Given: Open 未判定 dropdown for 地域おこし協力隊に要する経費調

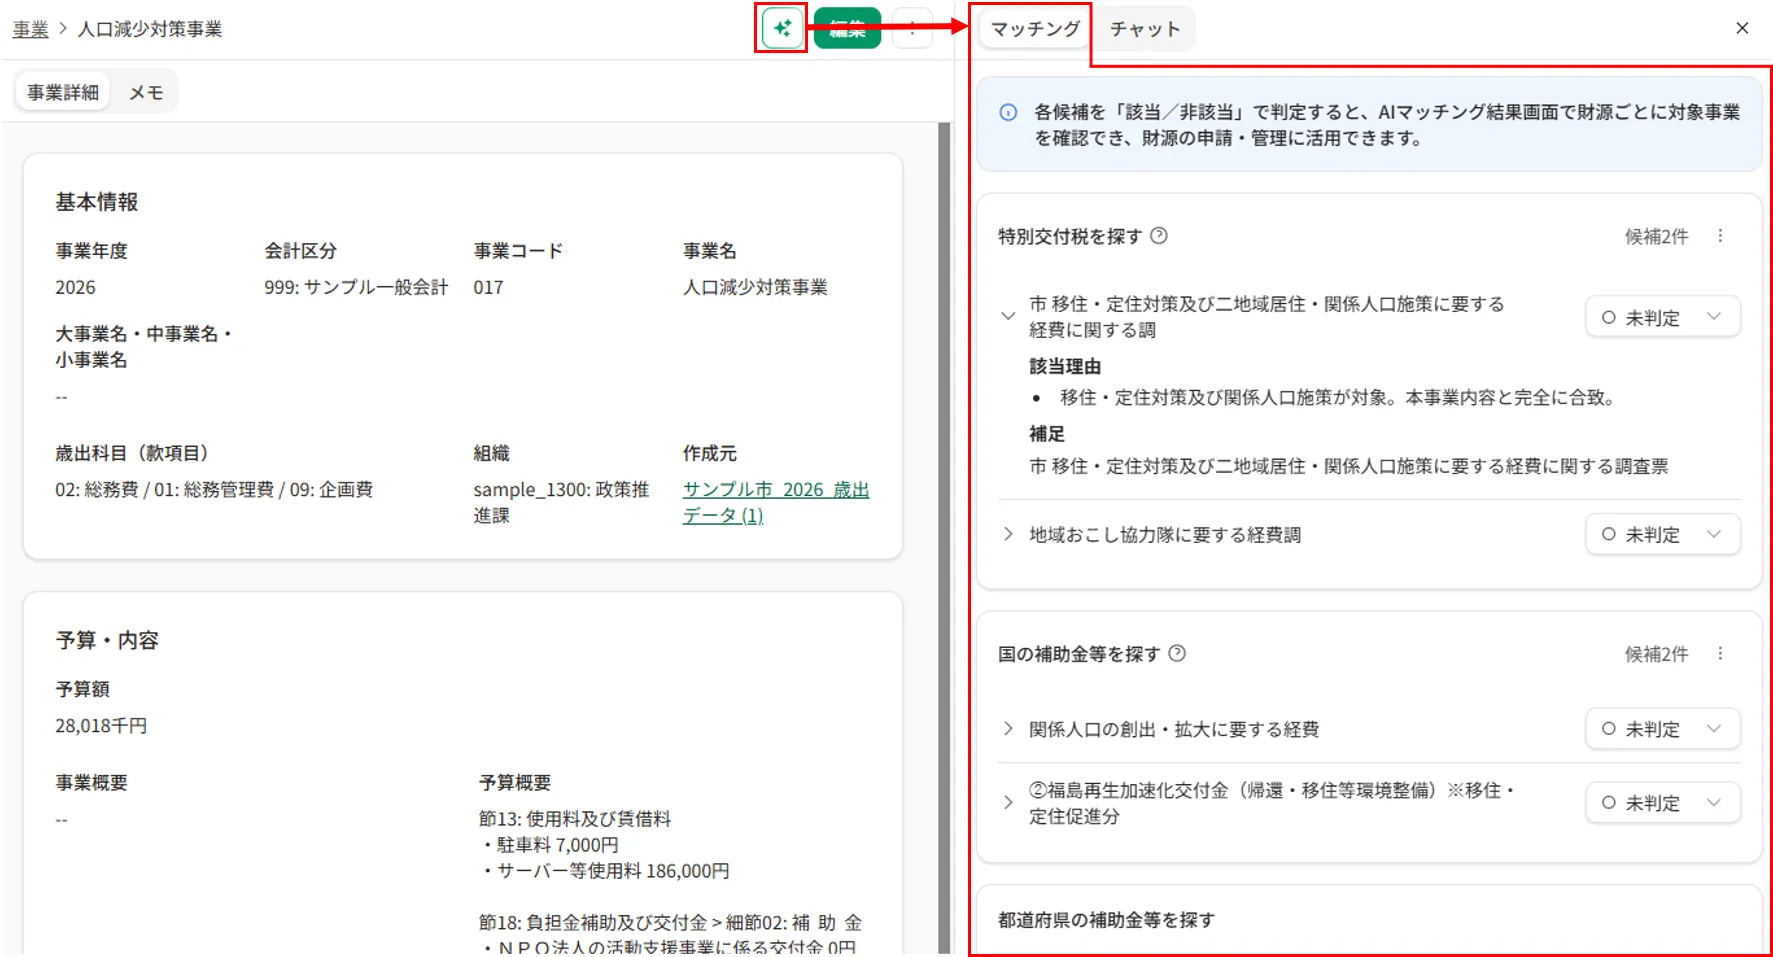Looking at the screenshot, I should [1662, 534].
